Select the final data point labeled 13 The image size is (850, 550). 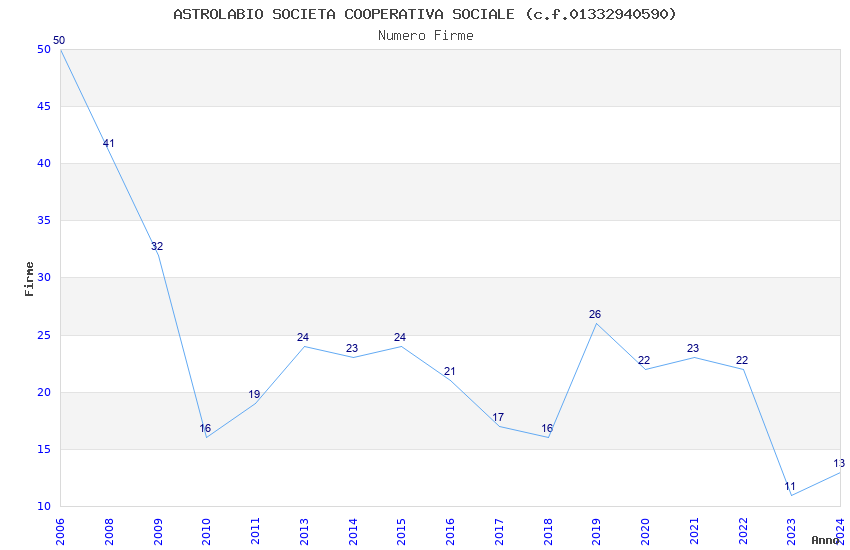click(839, 463)
